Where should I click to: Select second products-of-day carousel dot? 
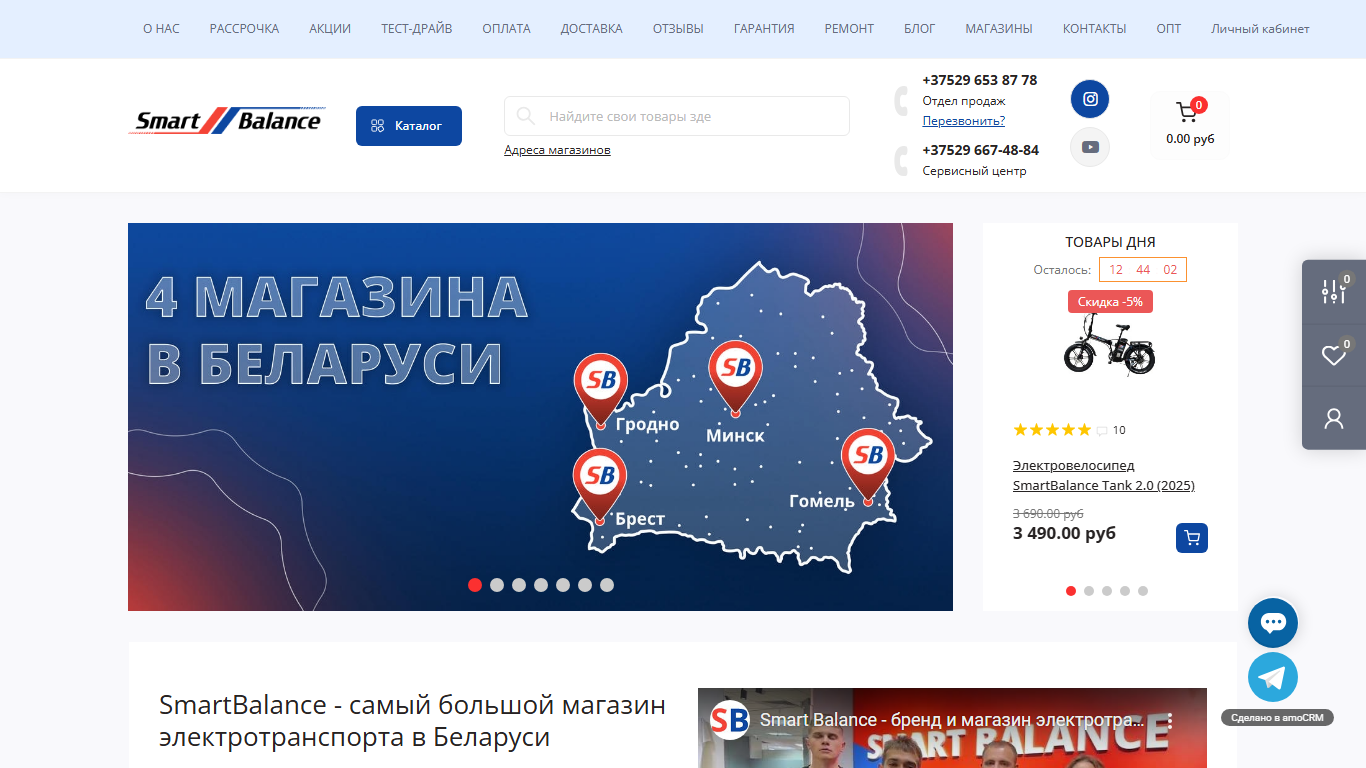(x=1089, y=591)
